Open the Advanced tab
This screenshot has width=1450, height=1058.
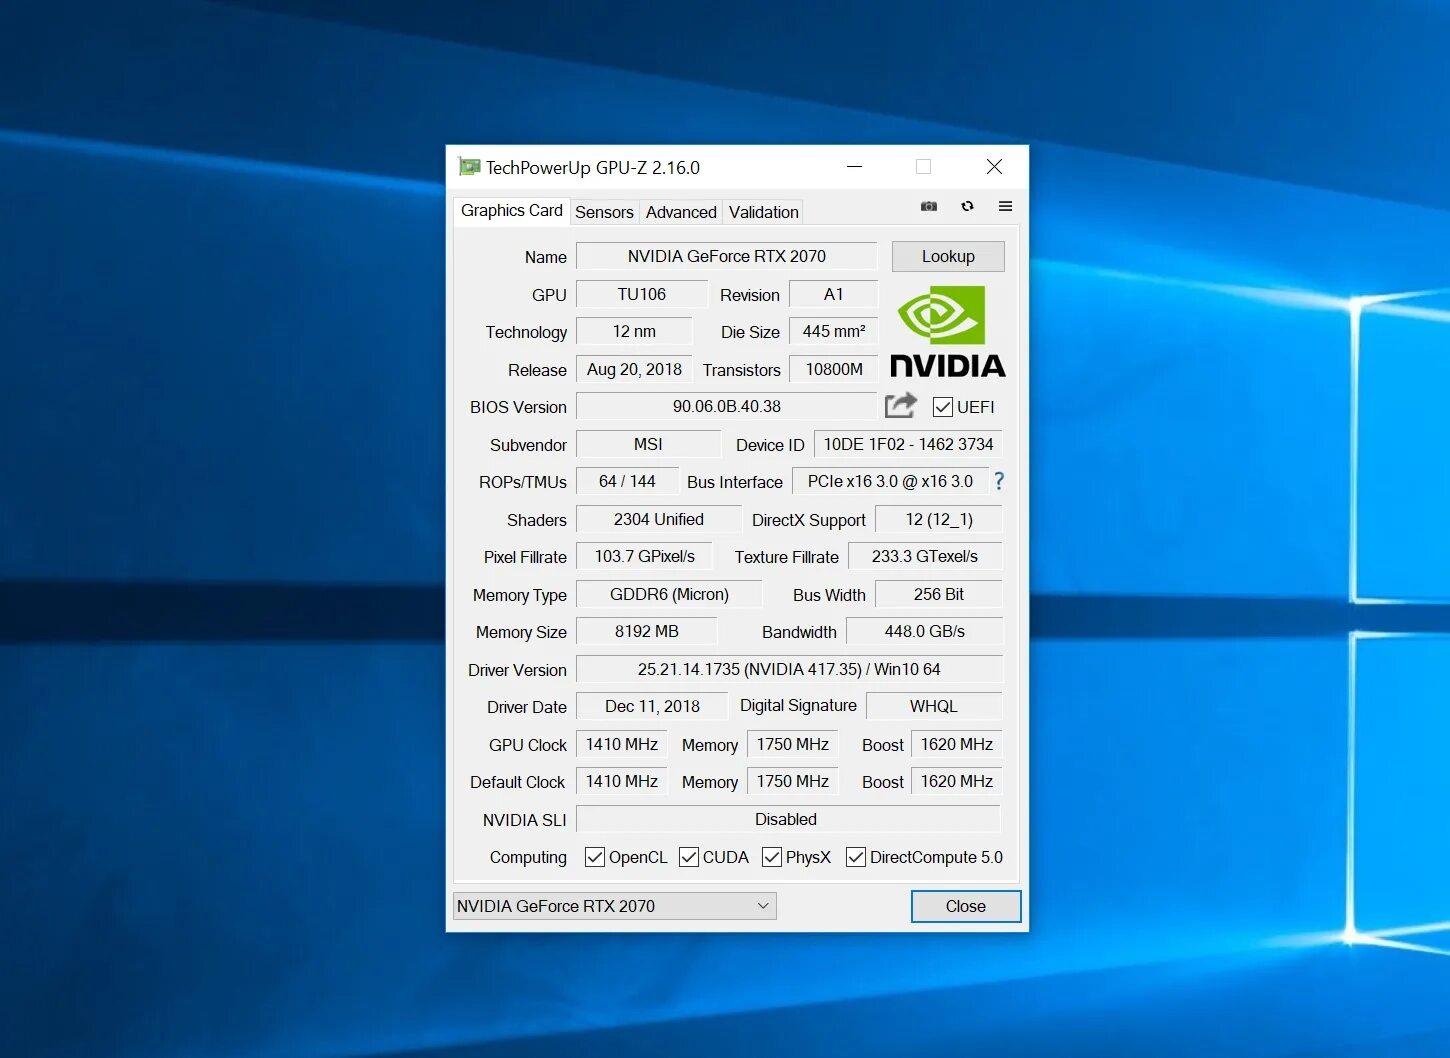click(x=680, y=211)
